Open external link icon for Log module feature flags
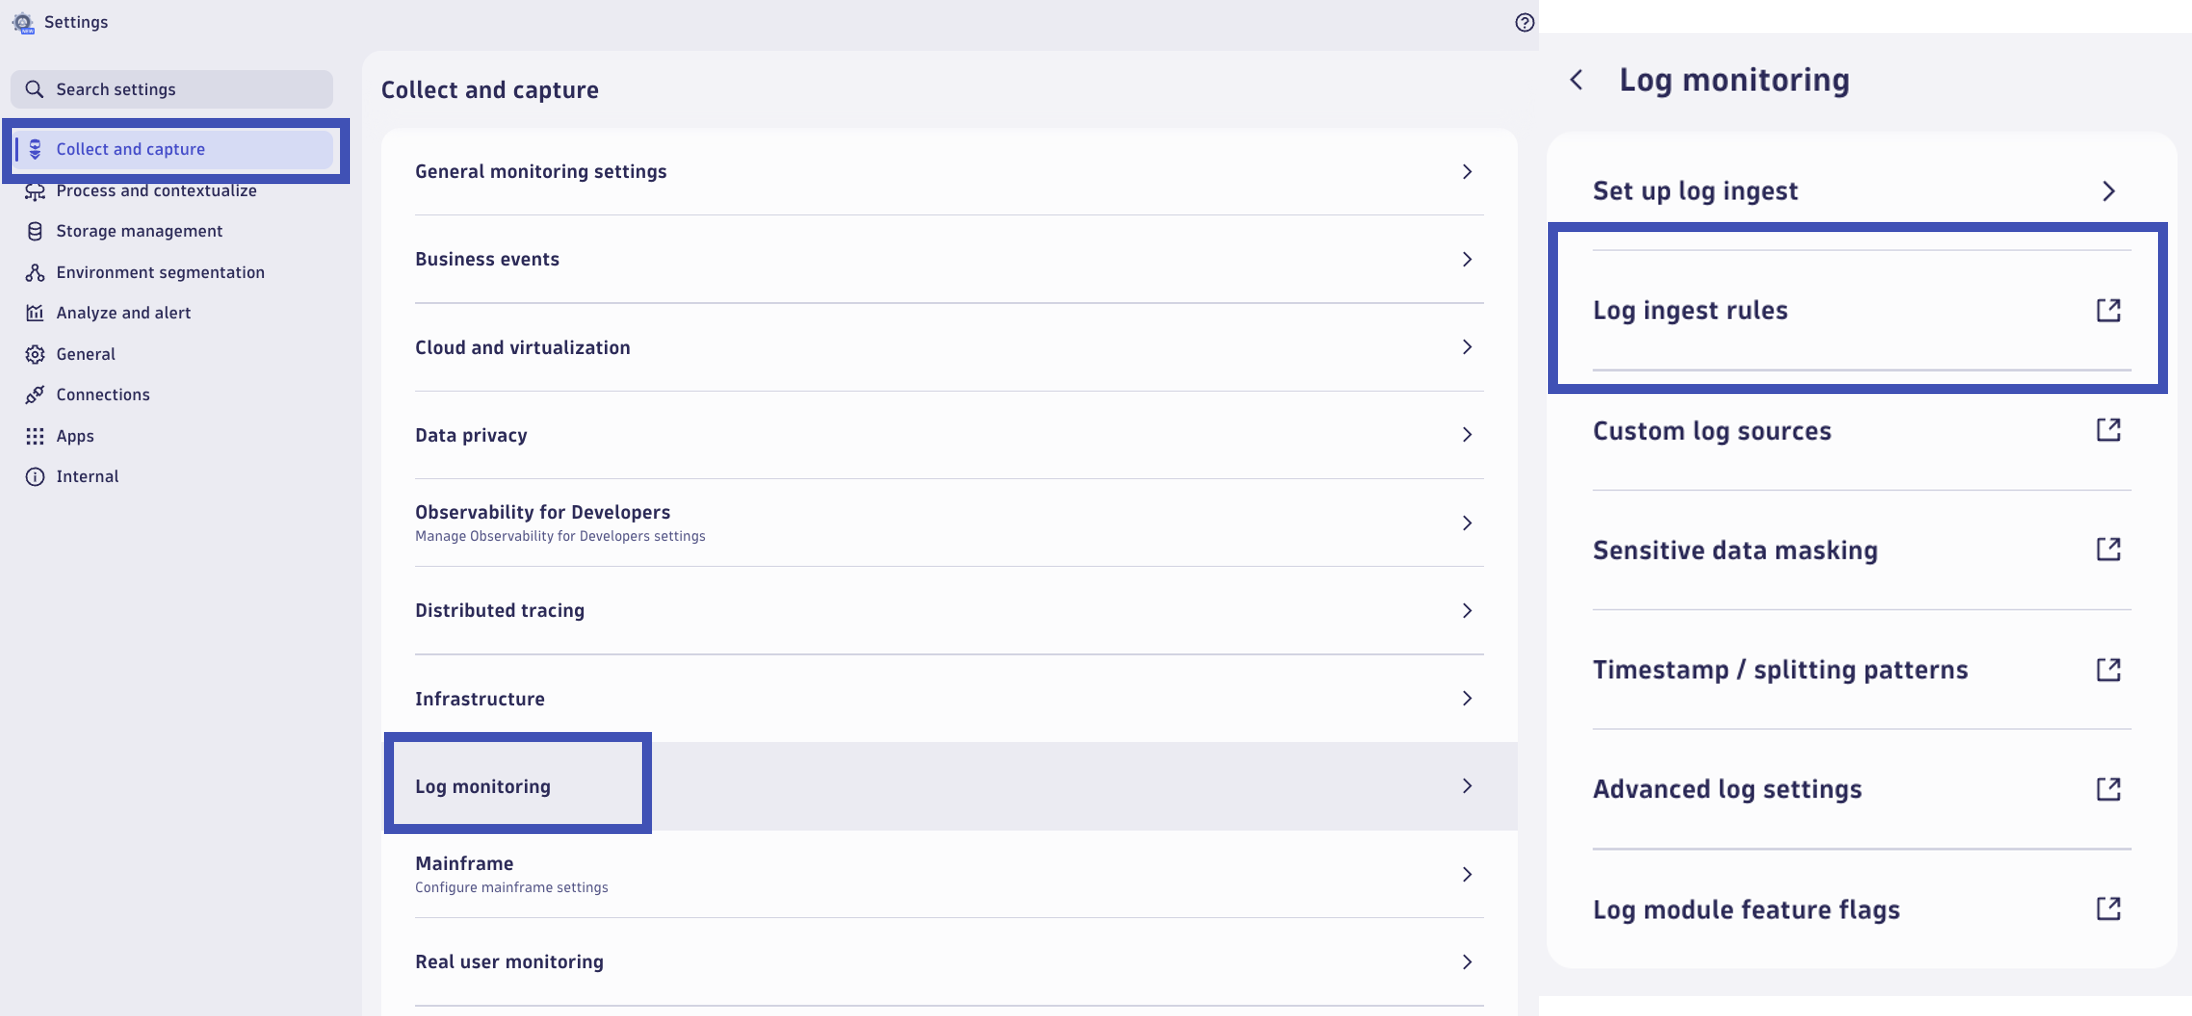Screen dimensions: 2192x1016 click(2108, 908)
